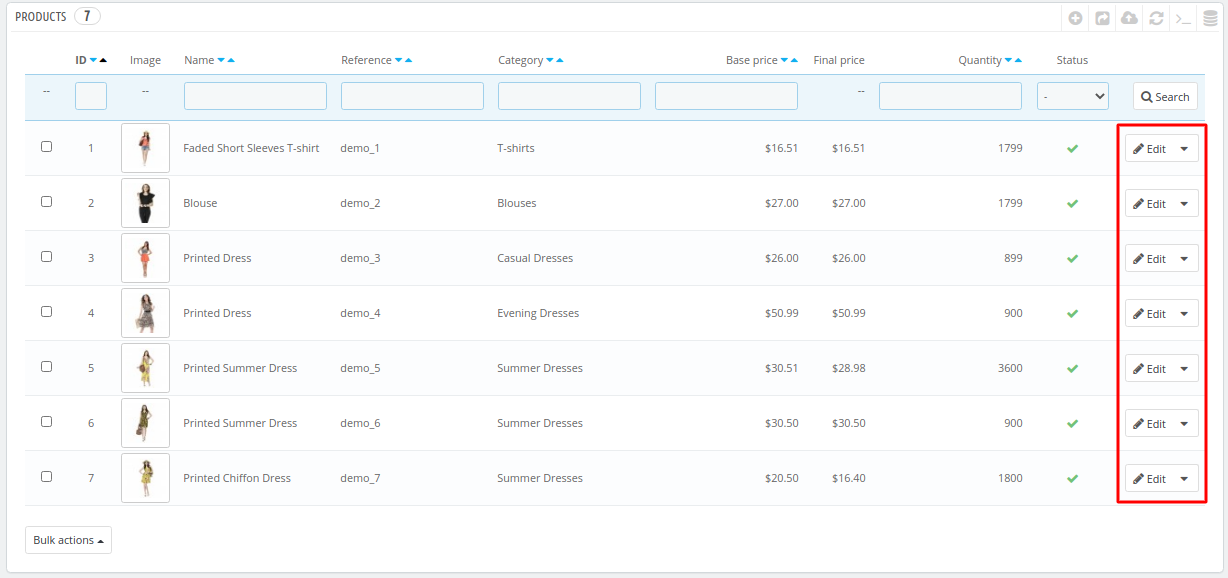1228x578 pixels.
Task: Click the Search button
Action: click(x=1165, y=96)
